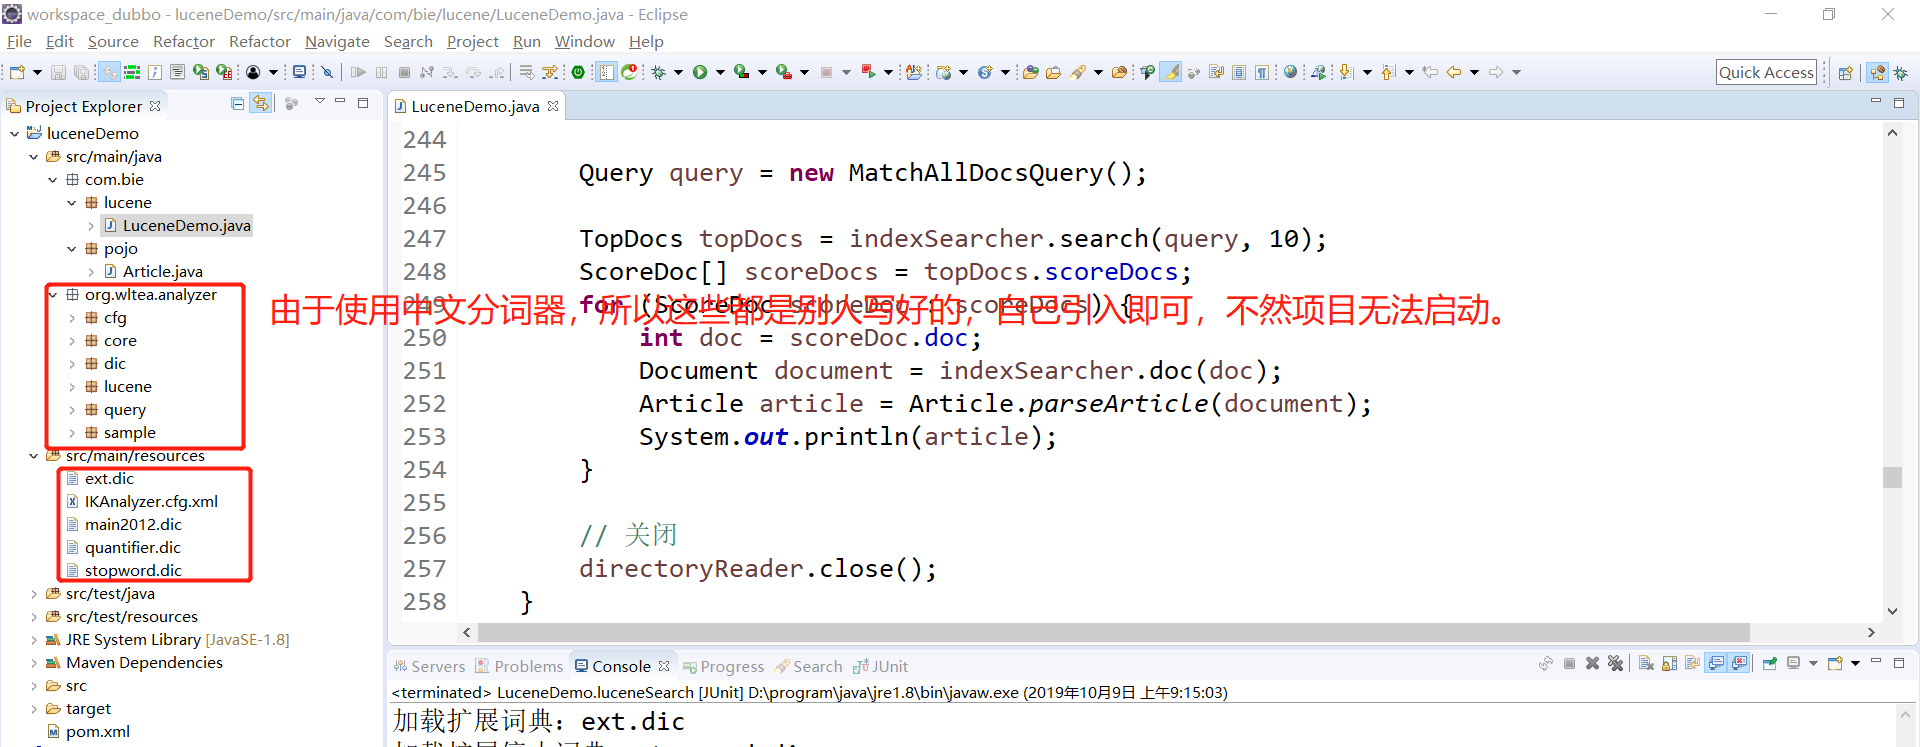The height and width of the screenshot is (747, 1920).
Task: Open the Navigate menu
Action: [337, 41]
